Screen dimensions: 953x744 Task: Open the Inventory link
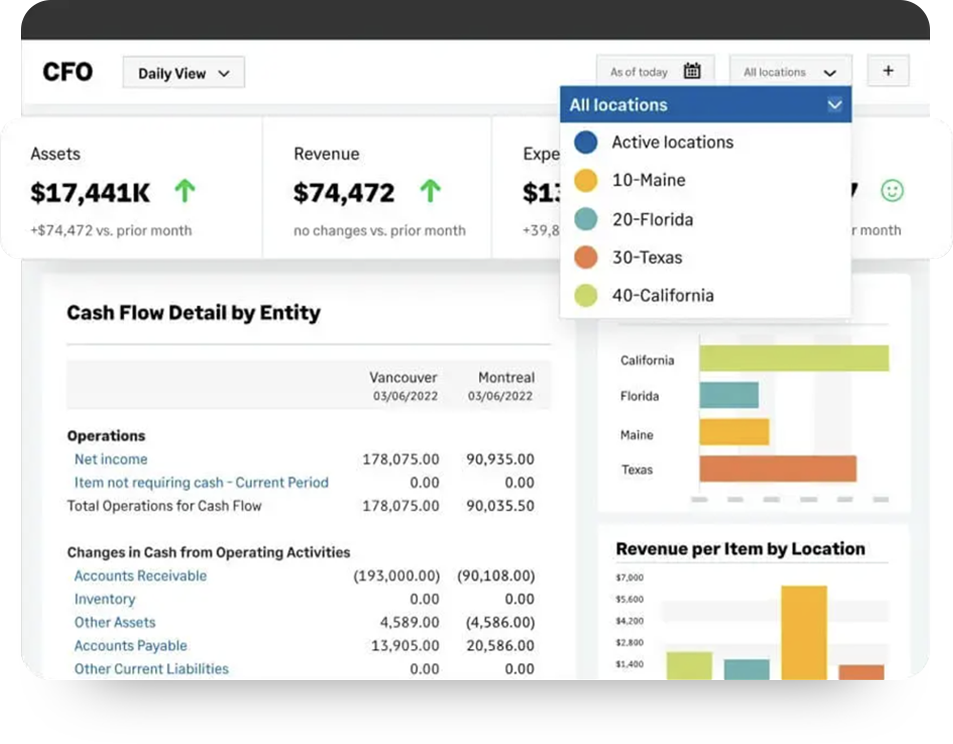pos(105,599)
